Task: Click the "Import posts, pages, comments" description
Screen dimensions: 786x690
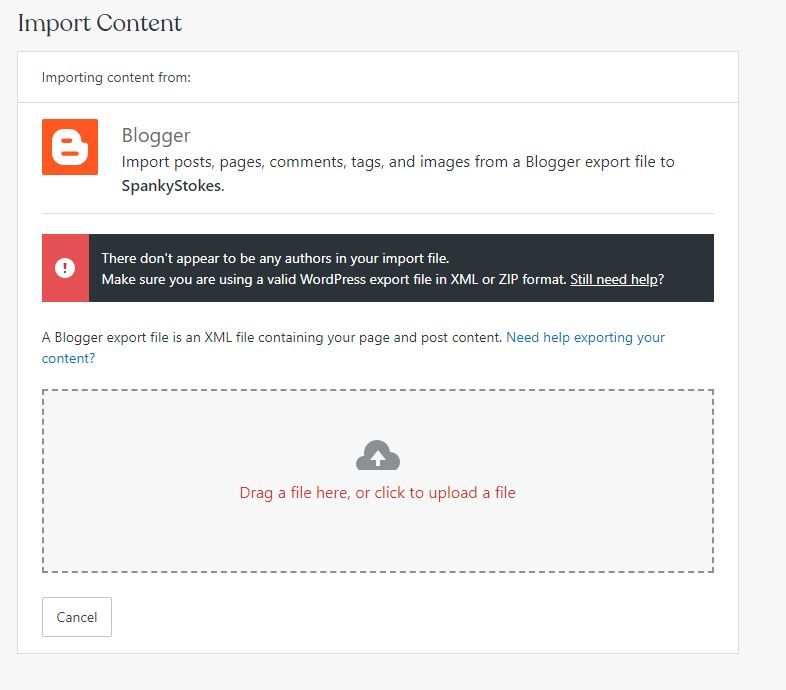Action: 398,161
